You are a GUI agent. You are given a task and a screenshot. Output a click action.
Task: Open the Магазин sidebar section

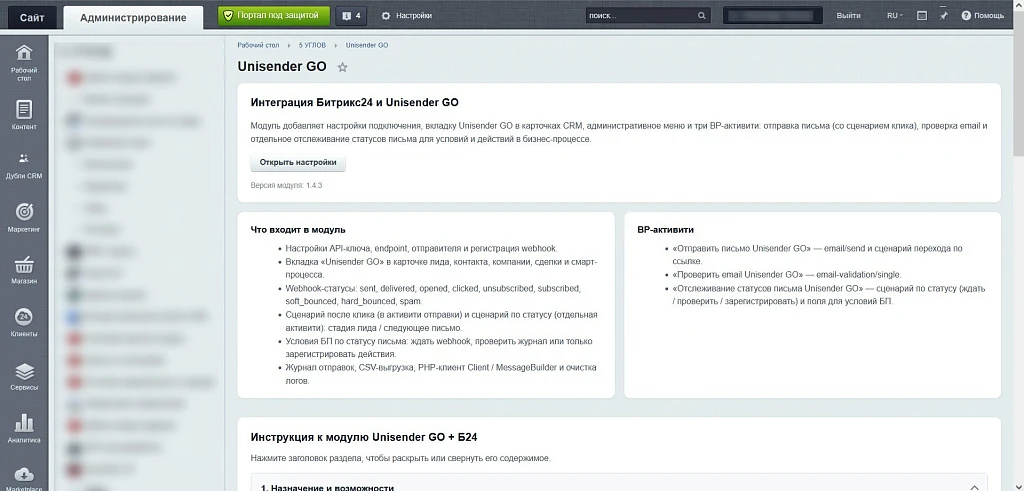[24, 271]
